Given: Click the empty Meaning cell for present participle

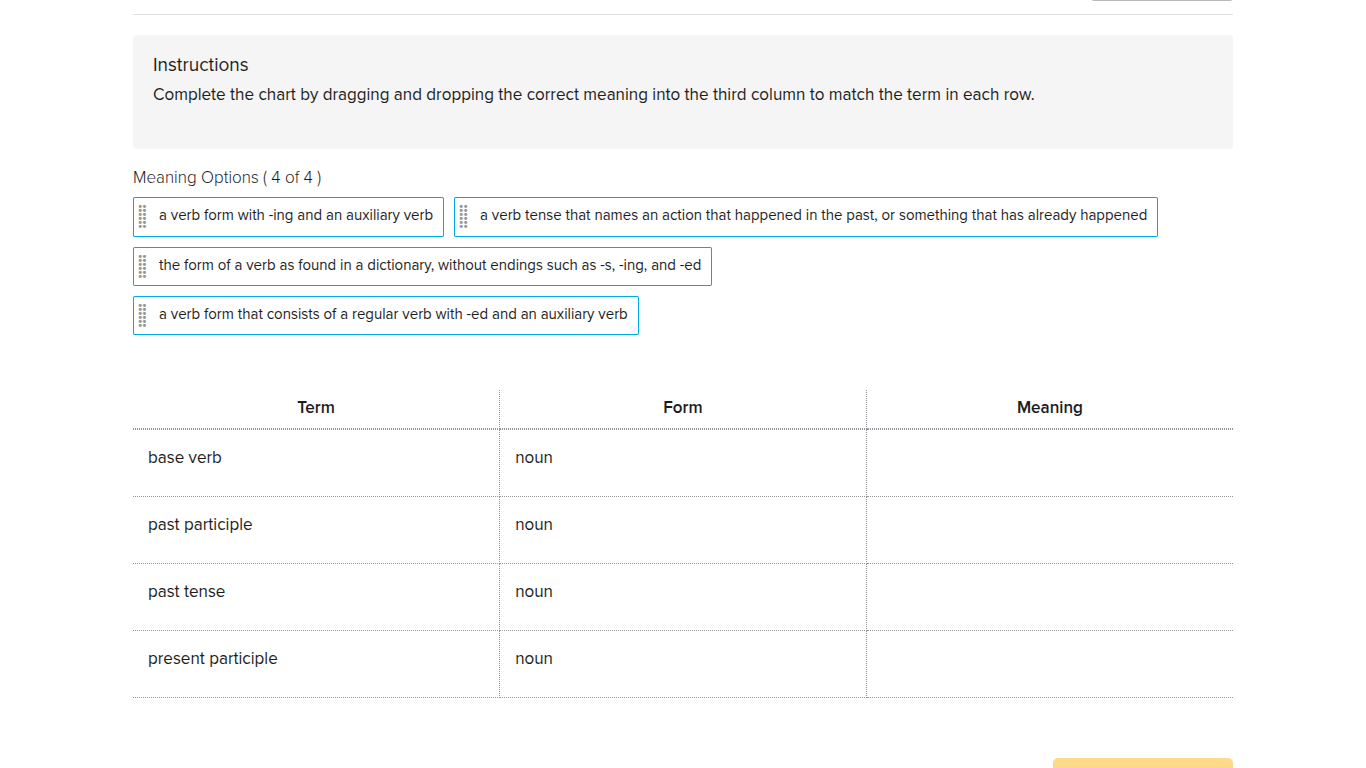Looking at the screenshot, I should [1049, 663].
